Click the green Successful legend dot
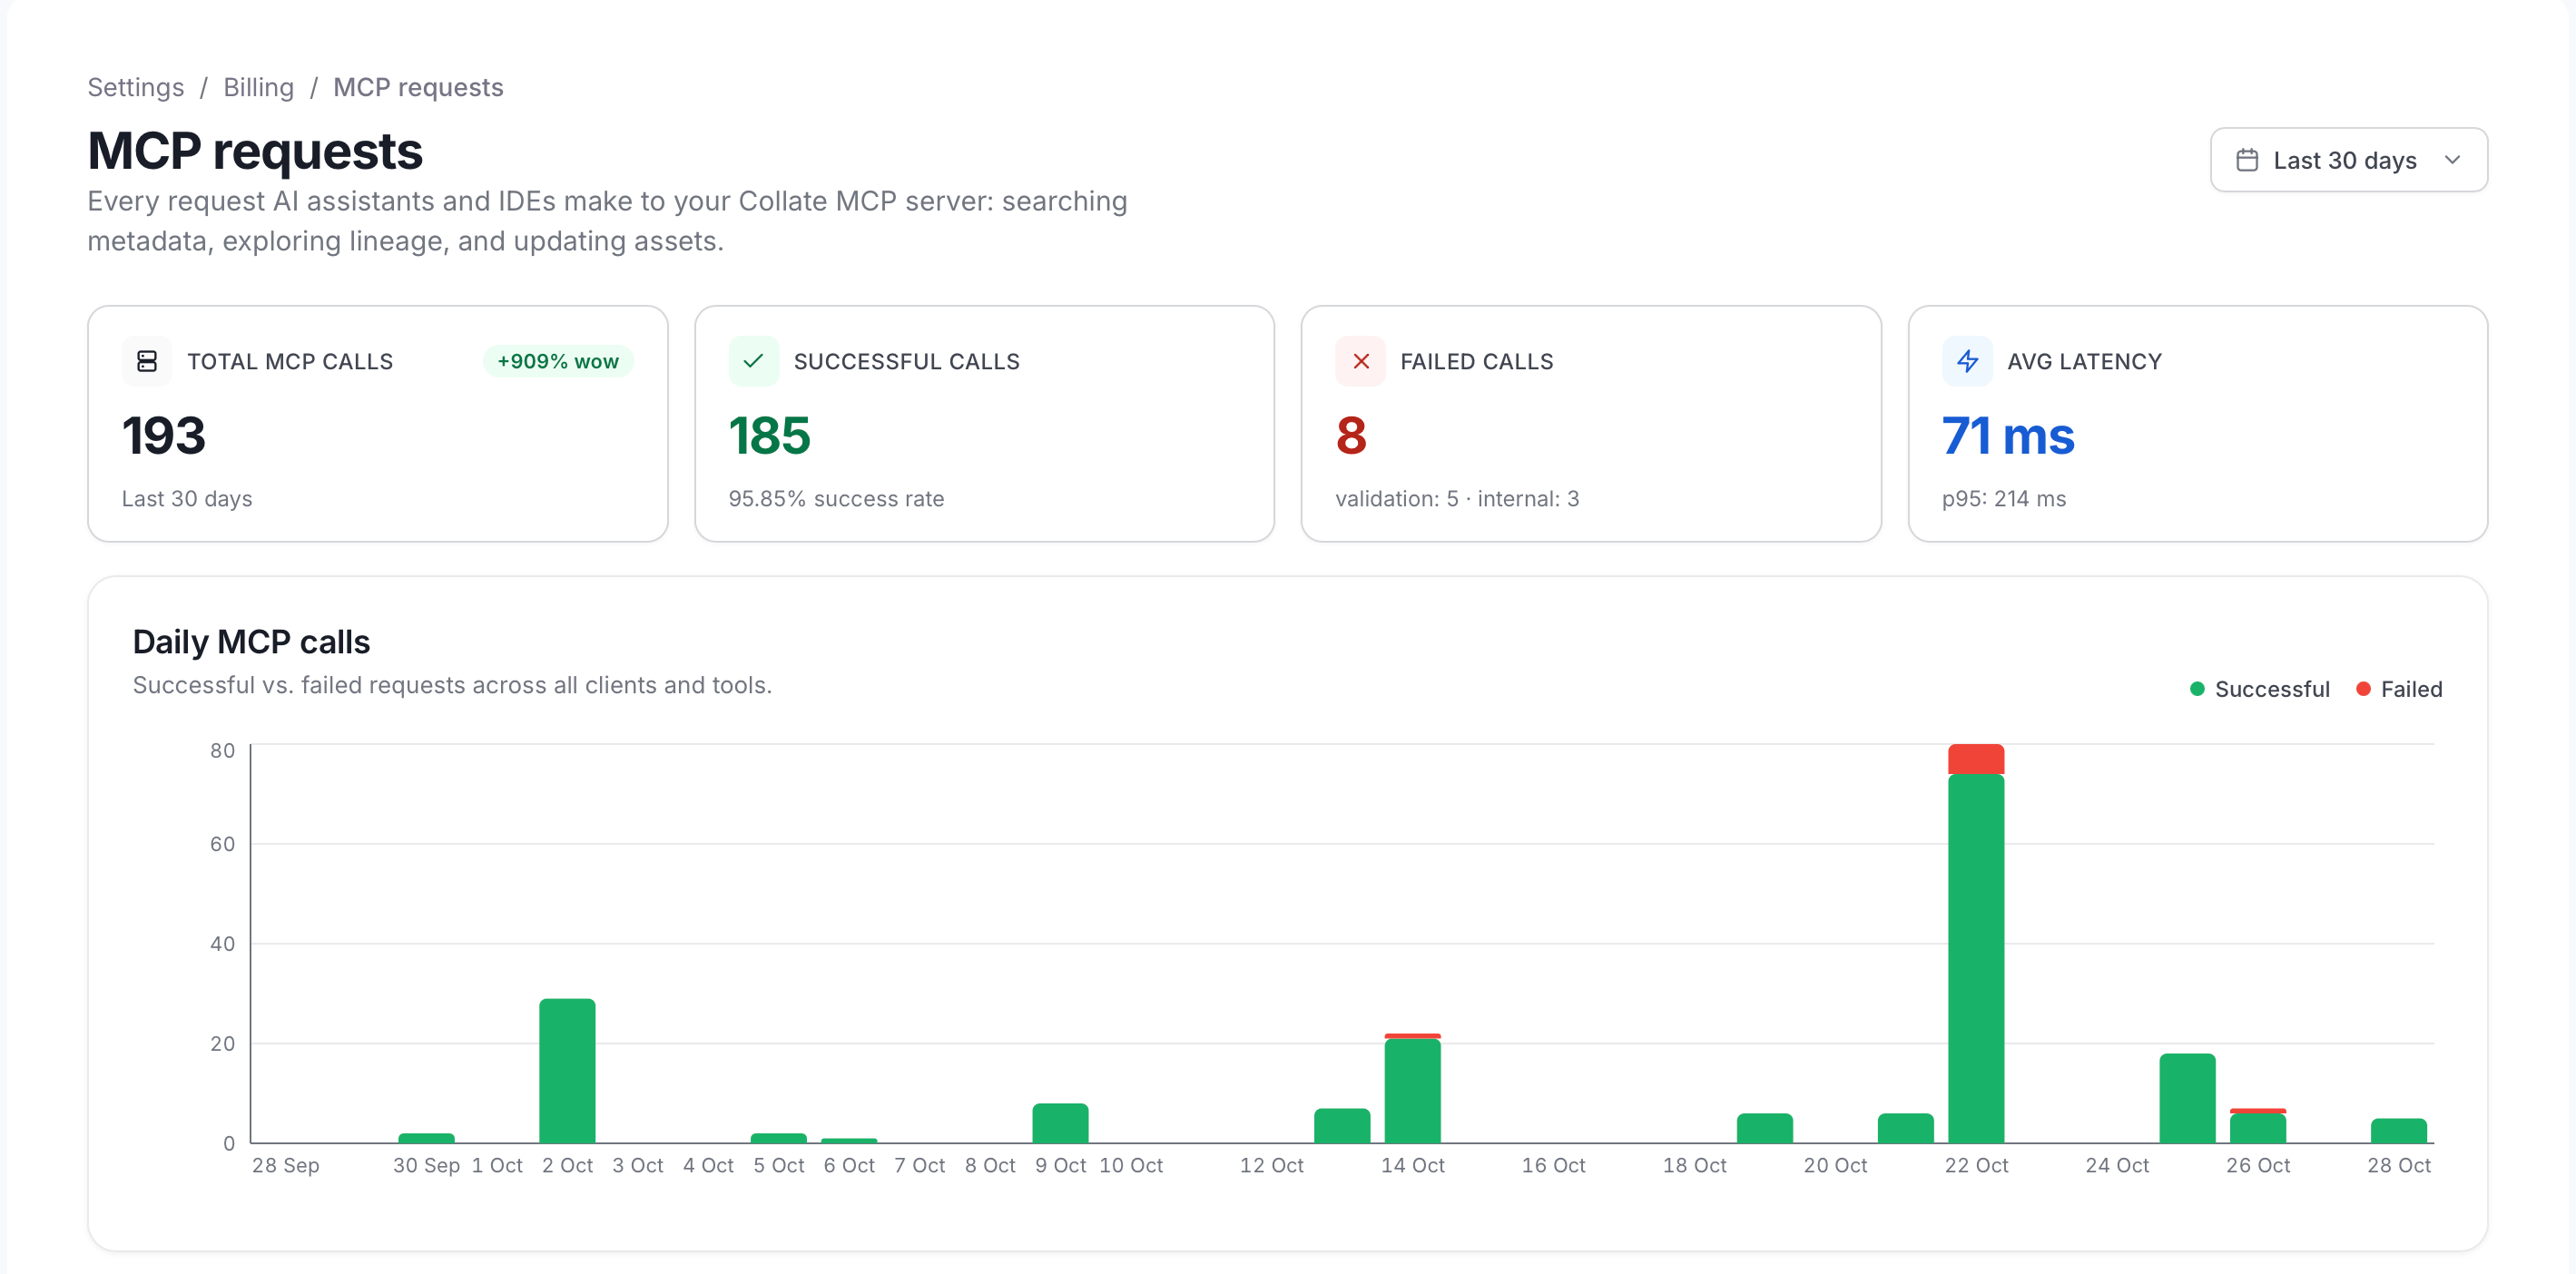Screen dimensions: 2576x1274 click(2197, 689)
